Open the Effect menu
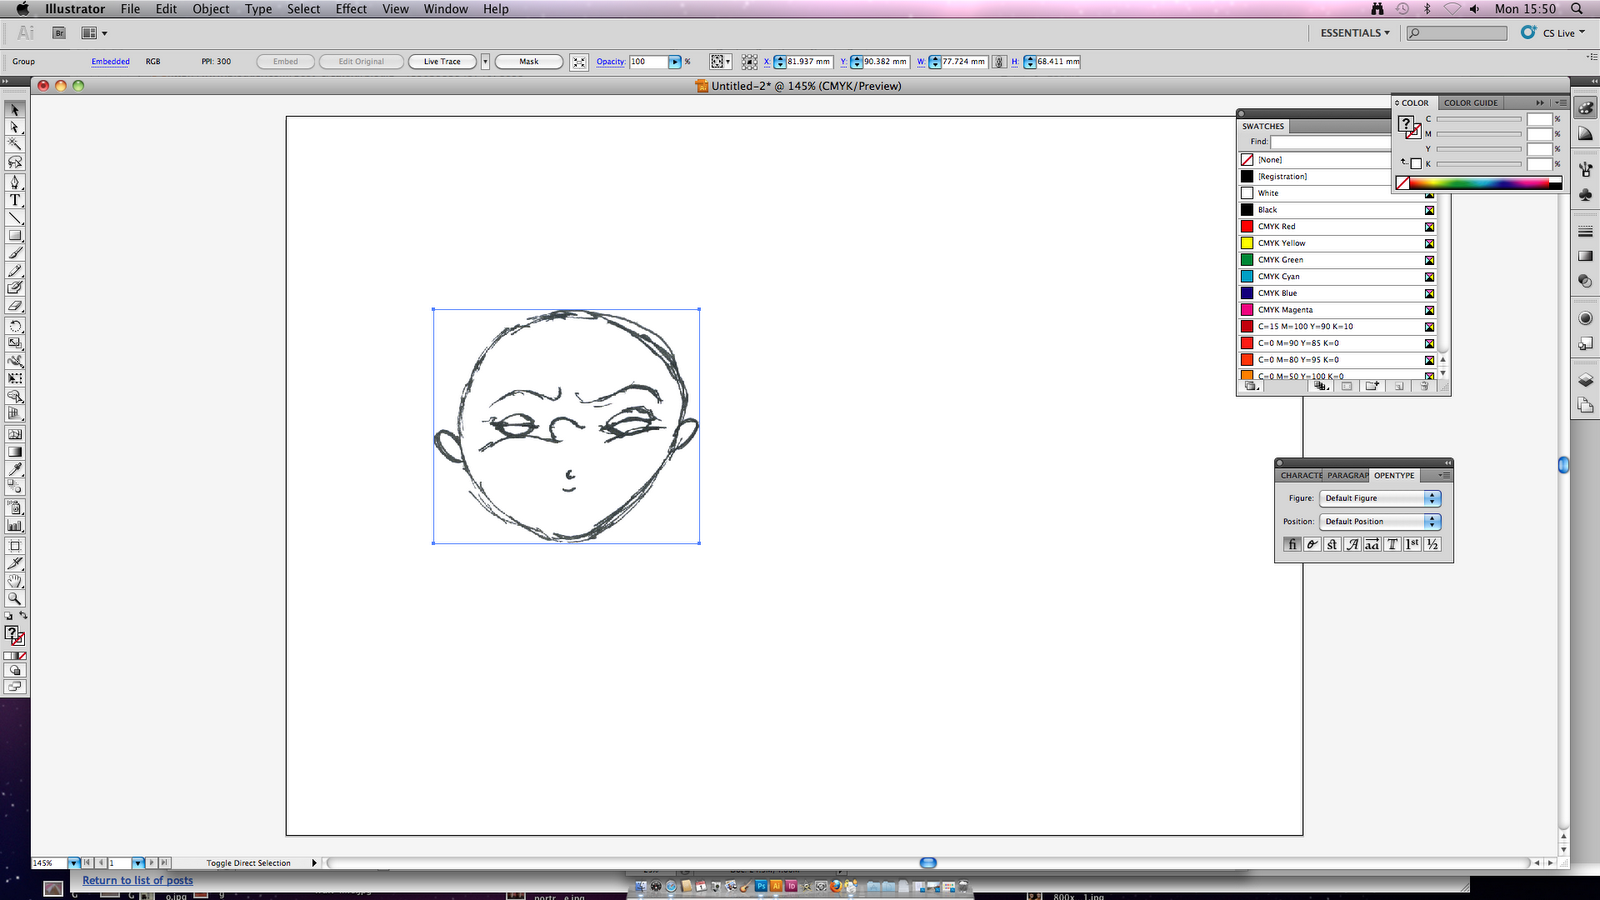The height and width of the screenshot is (900, 1600). click(x=351, y=9)
